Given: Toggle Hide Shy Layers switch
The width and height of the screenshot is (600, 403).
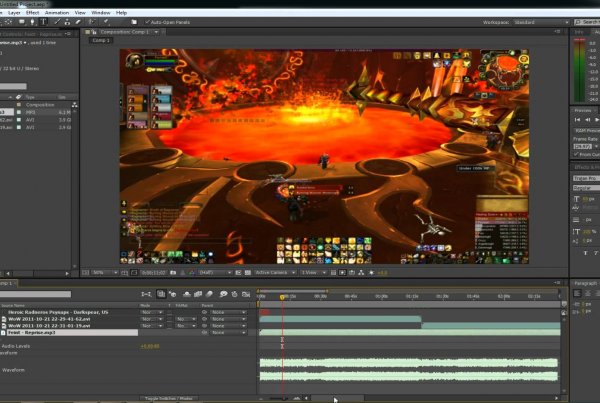Looking at the screenshot, I should click(x=187, y=294).
